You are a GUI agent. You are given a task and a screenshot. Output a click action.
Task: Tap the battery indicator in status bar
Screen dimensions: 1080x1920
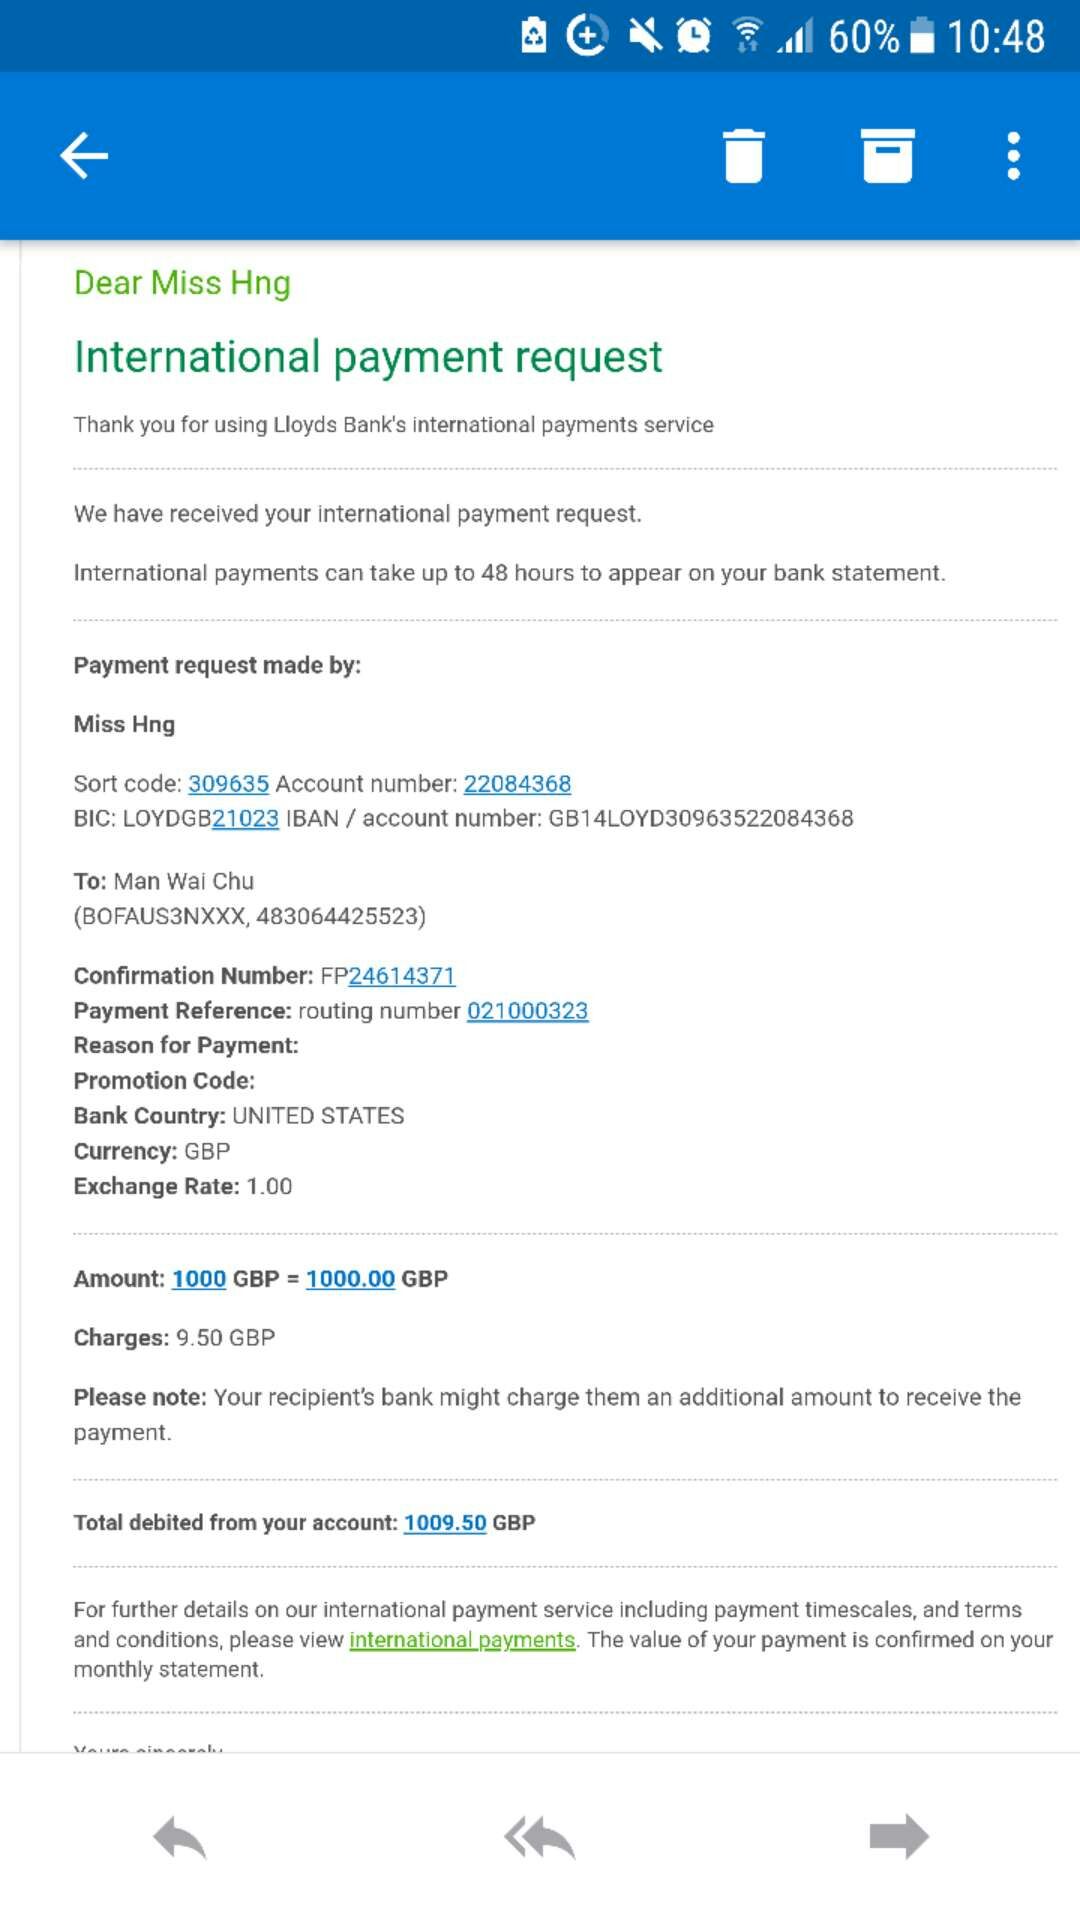point(922,37)
